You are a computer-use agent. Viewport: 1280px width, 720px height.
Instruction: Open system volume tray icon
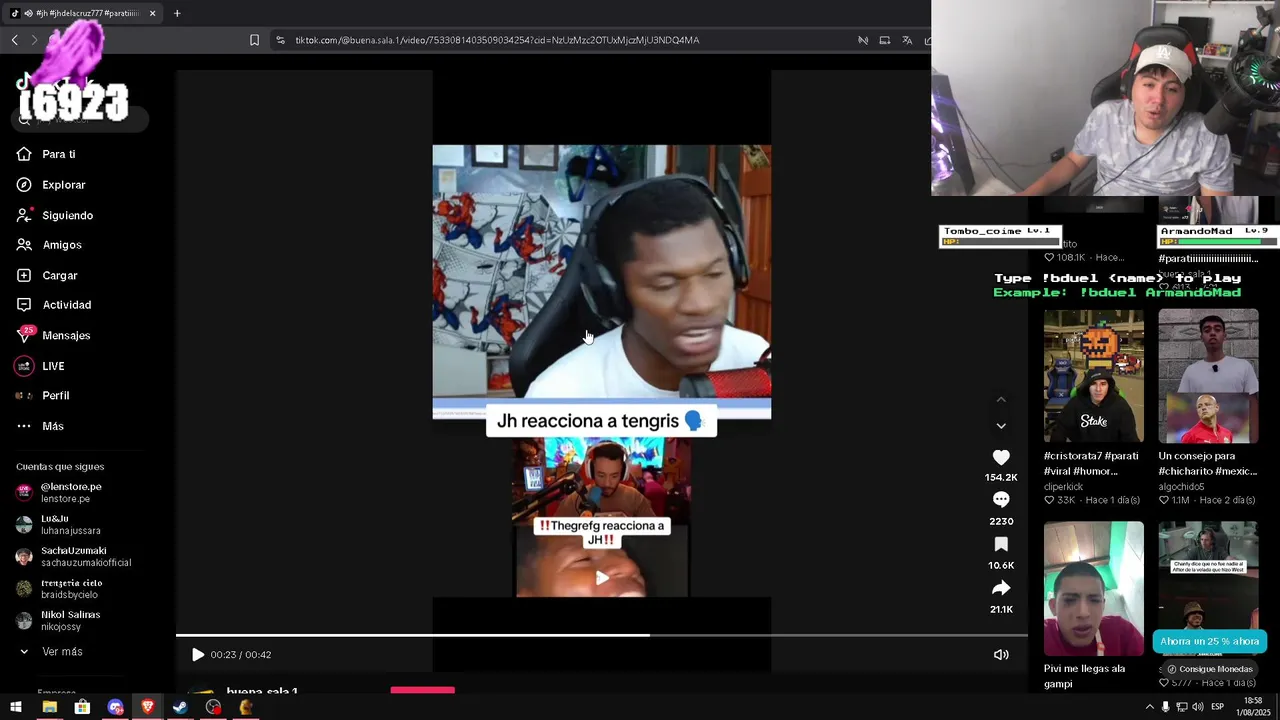[x=1198, y=707]
